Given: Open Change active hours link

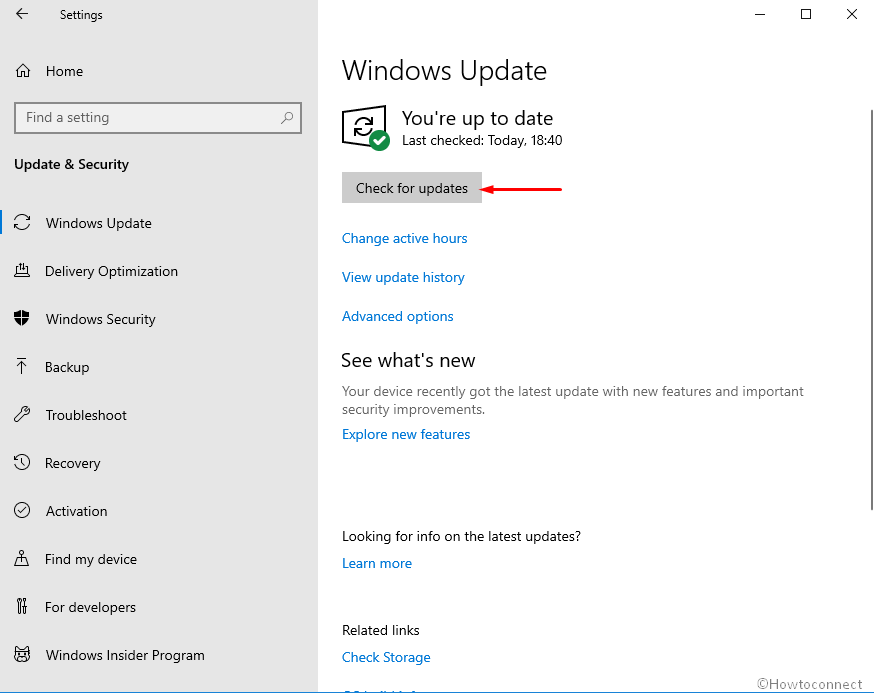Looking at the screenshot, I should point(405,238).
